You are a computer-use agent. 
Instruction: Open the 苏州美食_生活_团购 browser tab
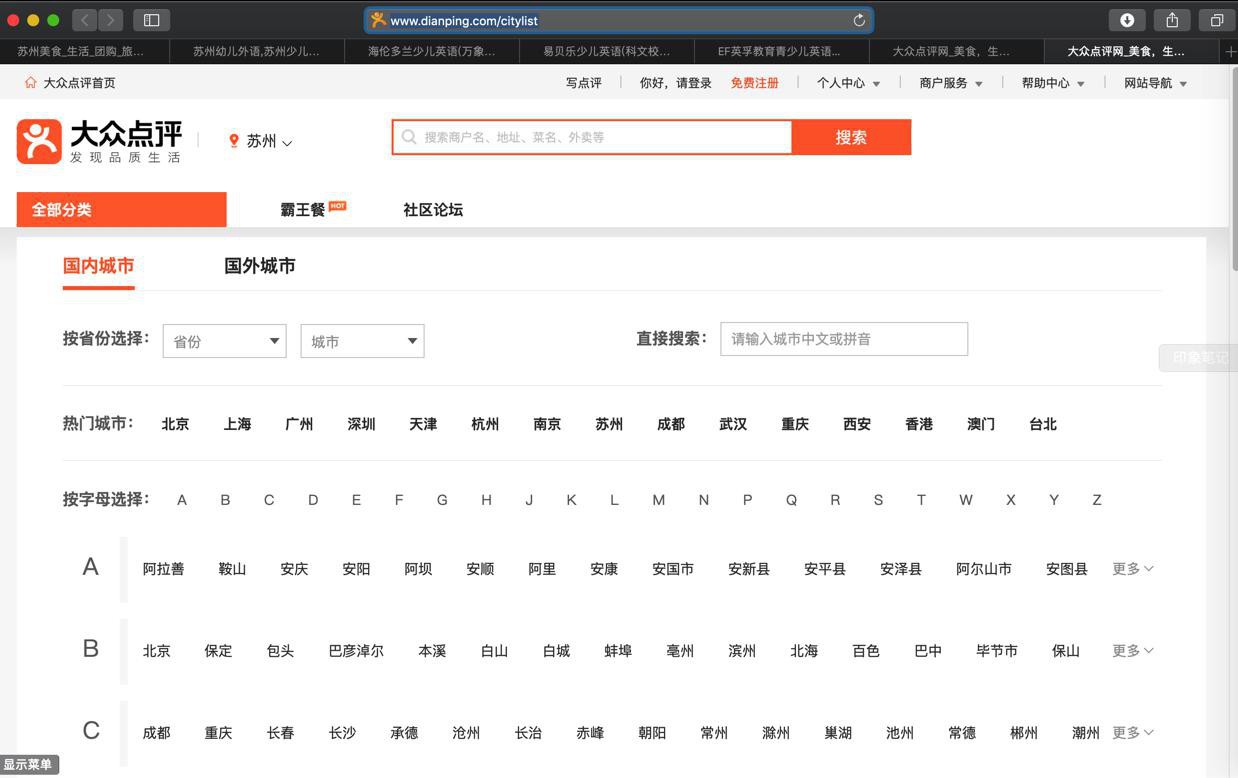click(x=86, y=51)
